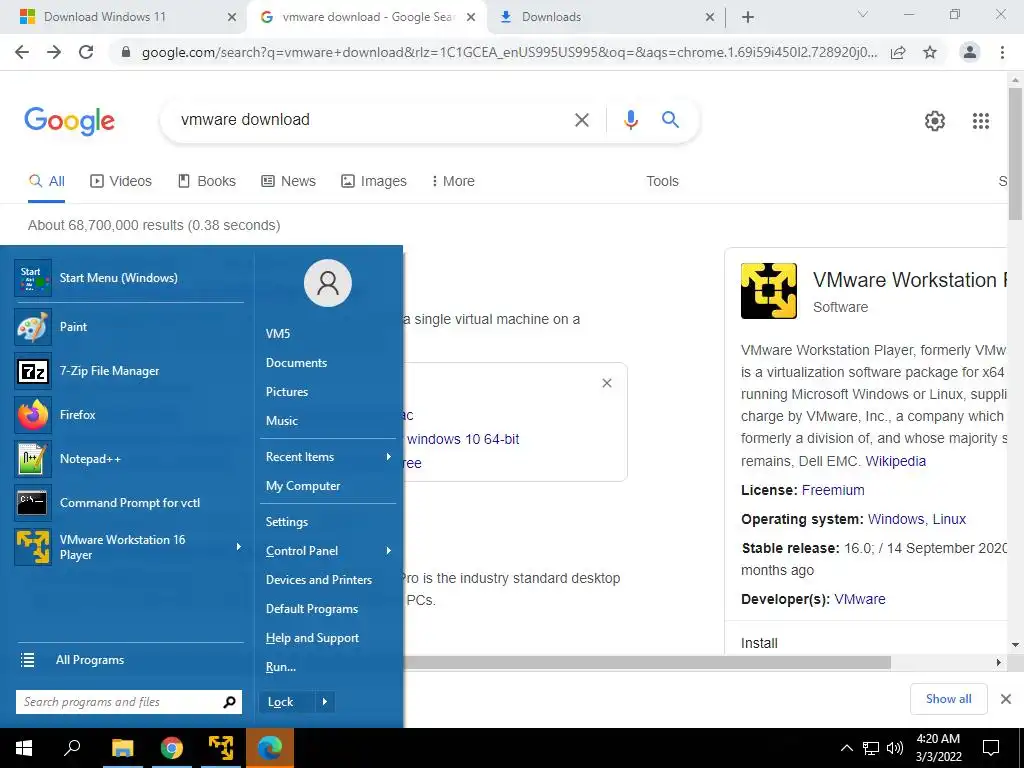The width and height of the screenshot is (1024, 768).
Task: Click the horizontal page scrollbar
Action: pyautogui.click(x=647, y=663)
